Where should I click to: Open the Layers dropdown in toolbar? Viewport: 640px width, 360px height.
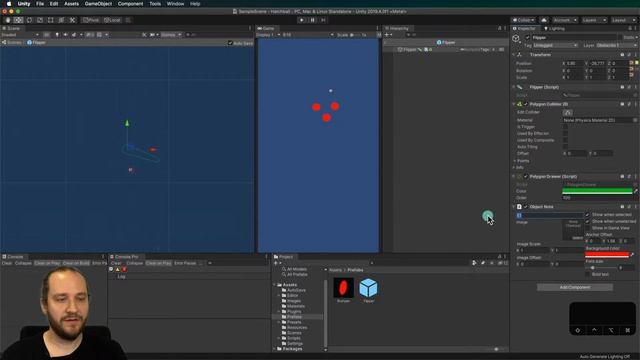(594, 20)
